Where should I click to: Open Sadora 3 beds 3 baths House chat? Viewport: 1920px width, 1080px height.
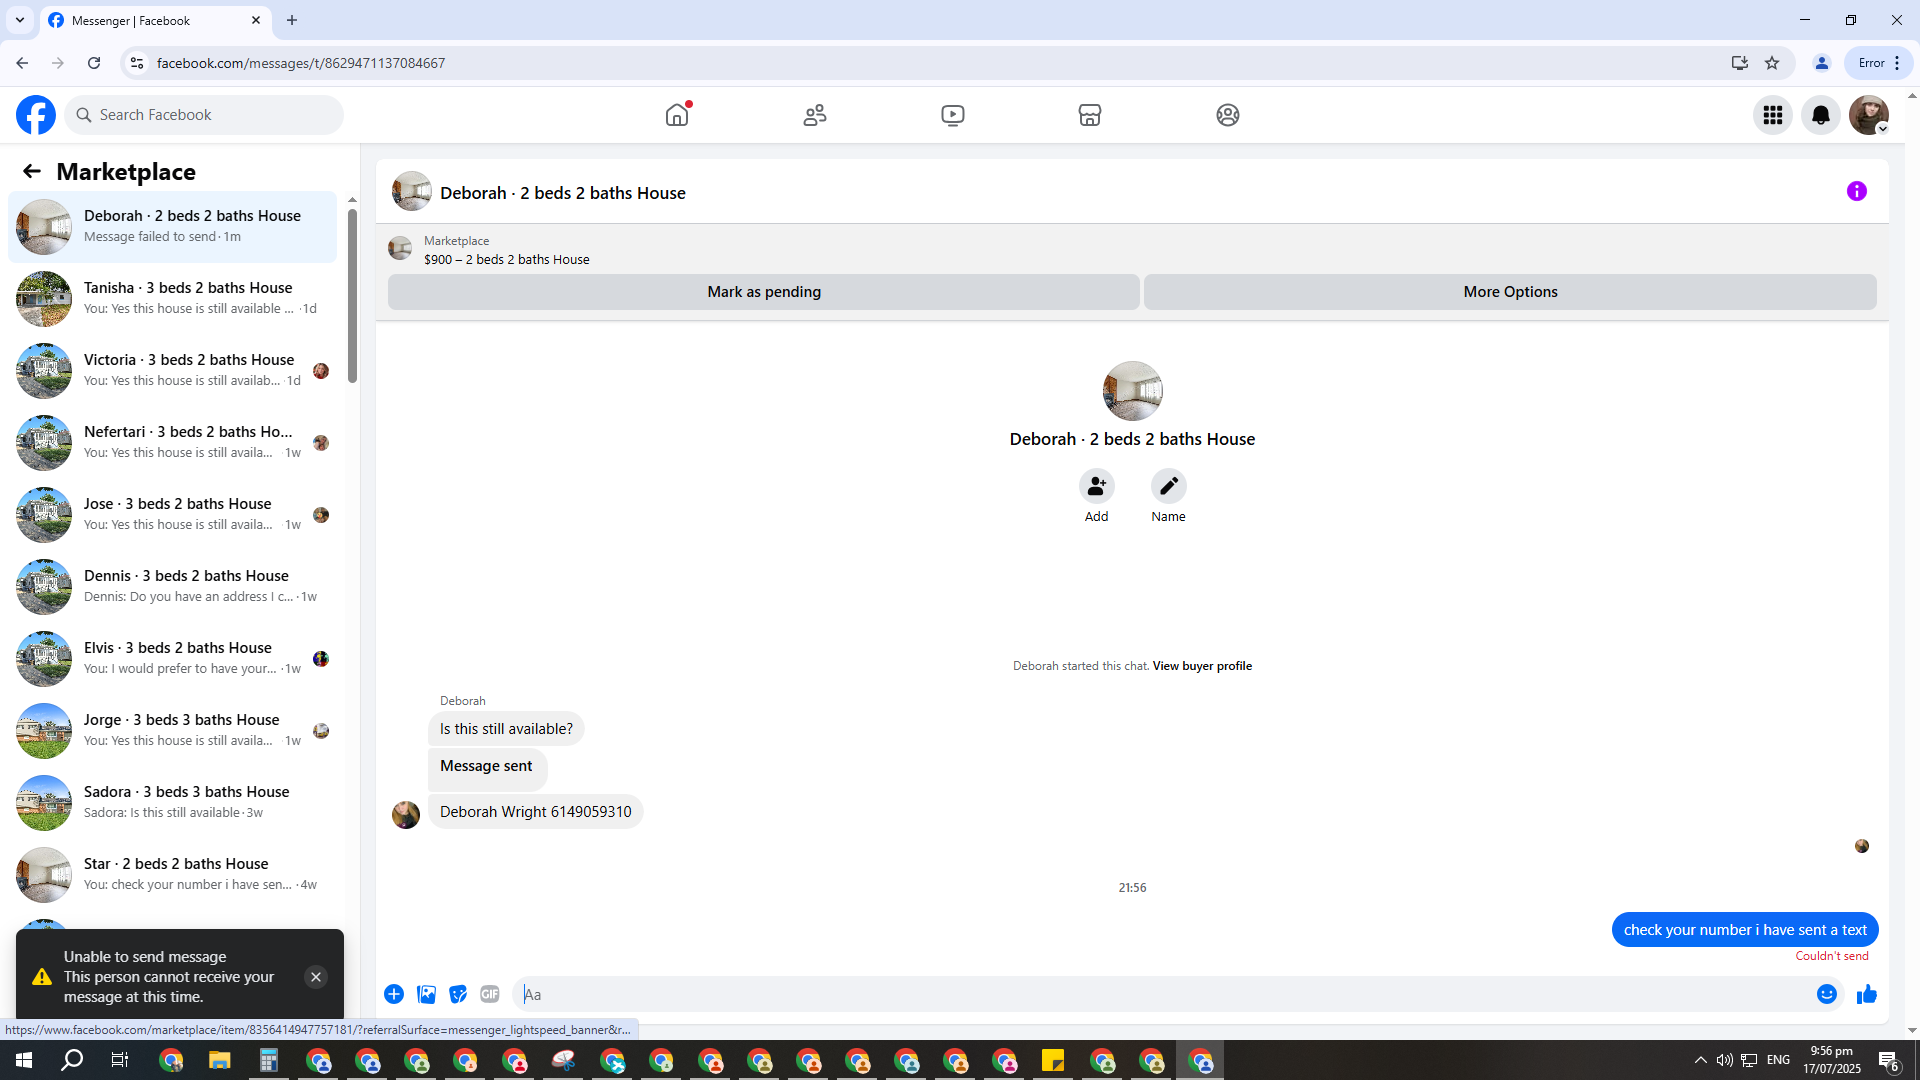tap(173, 803)
